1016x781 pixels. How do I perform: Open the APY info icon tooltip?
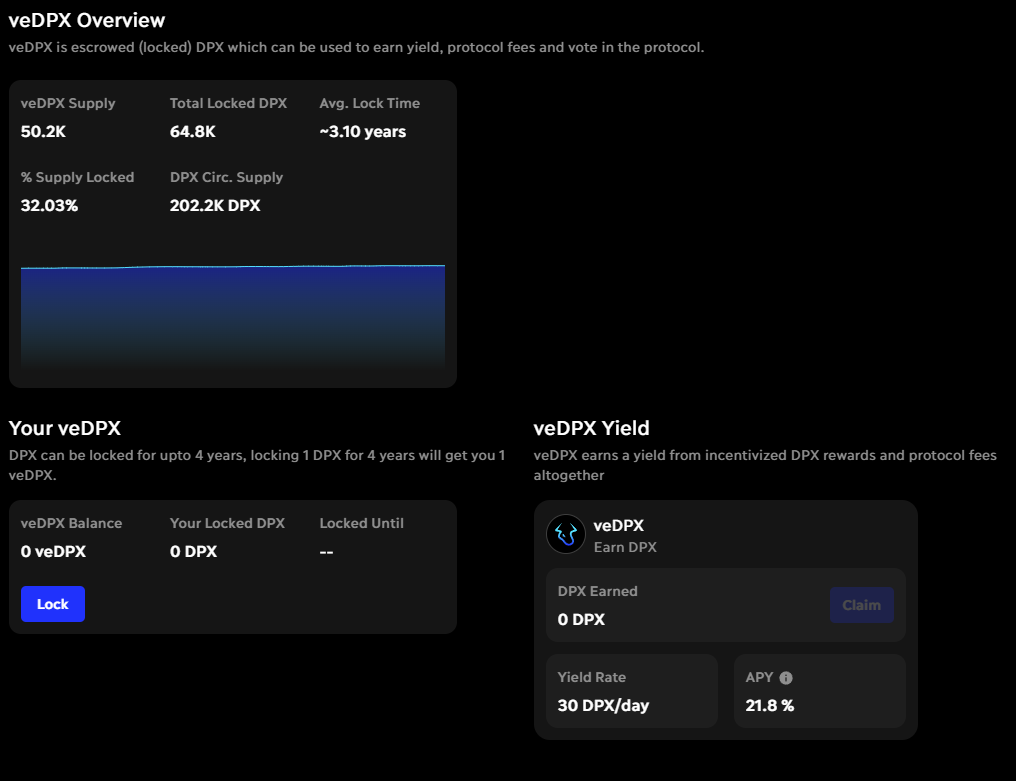(x=786, y=678)
